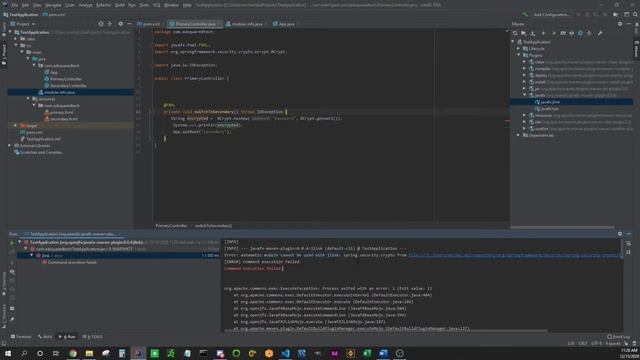Click Project vertical tab on left edge

[4, 54]
